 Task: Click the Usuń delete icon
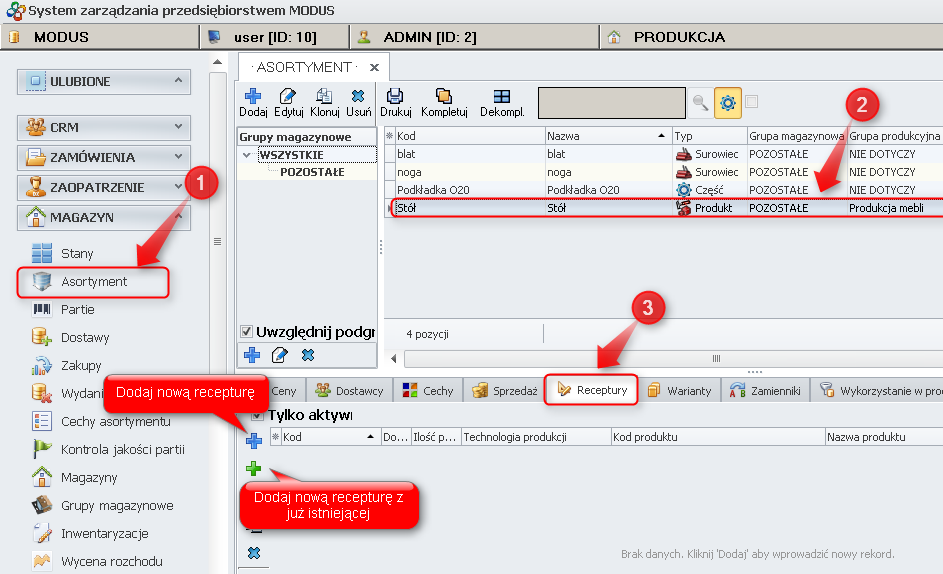(x=358, y=96)
